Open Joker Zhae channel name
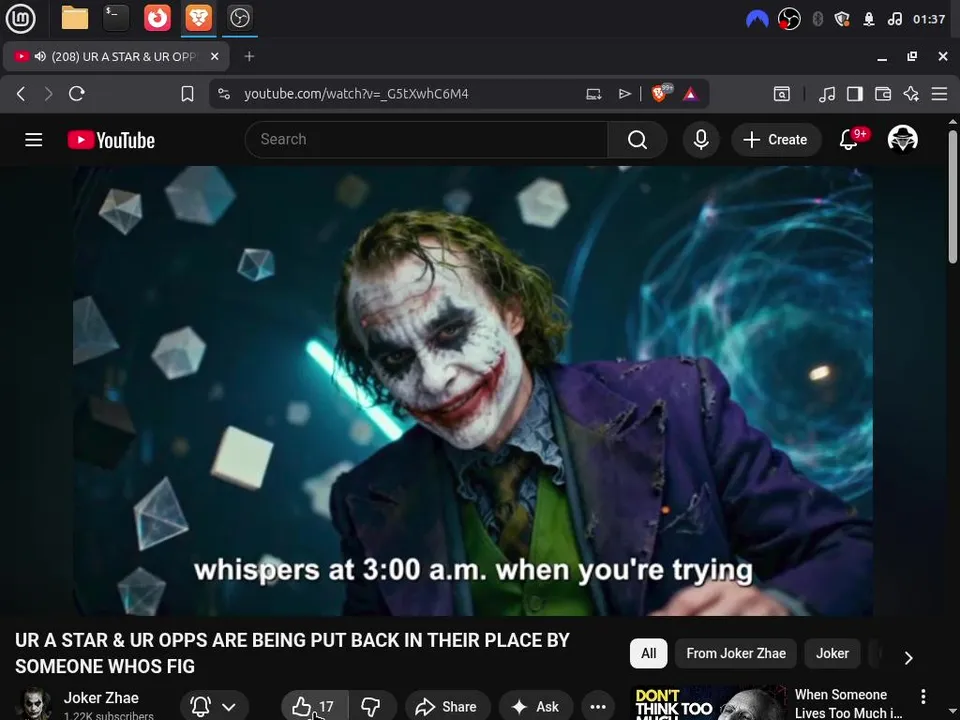The width and height of the screenshot is (960, 720). 101,698
